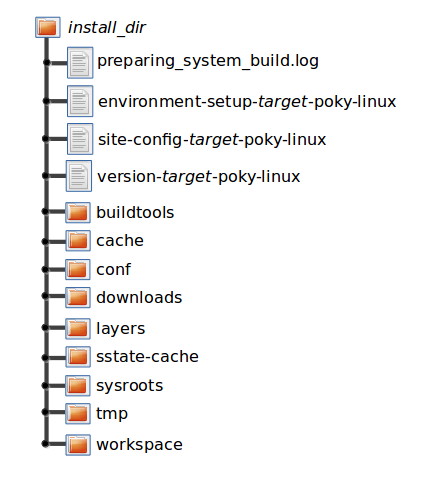Open the downloads folder icon
434x489 pixels.
point(78,297)
